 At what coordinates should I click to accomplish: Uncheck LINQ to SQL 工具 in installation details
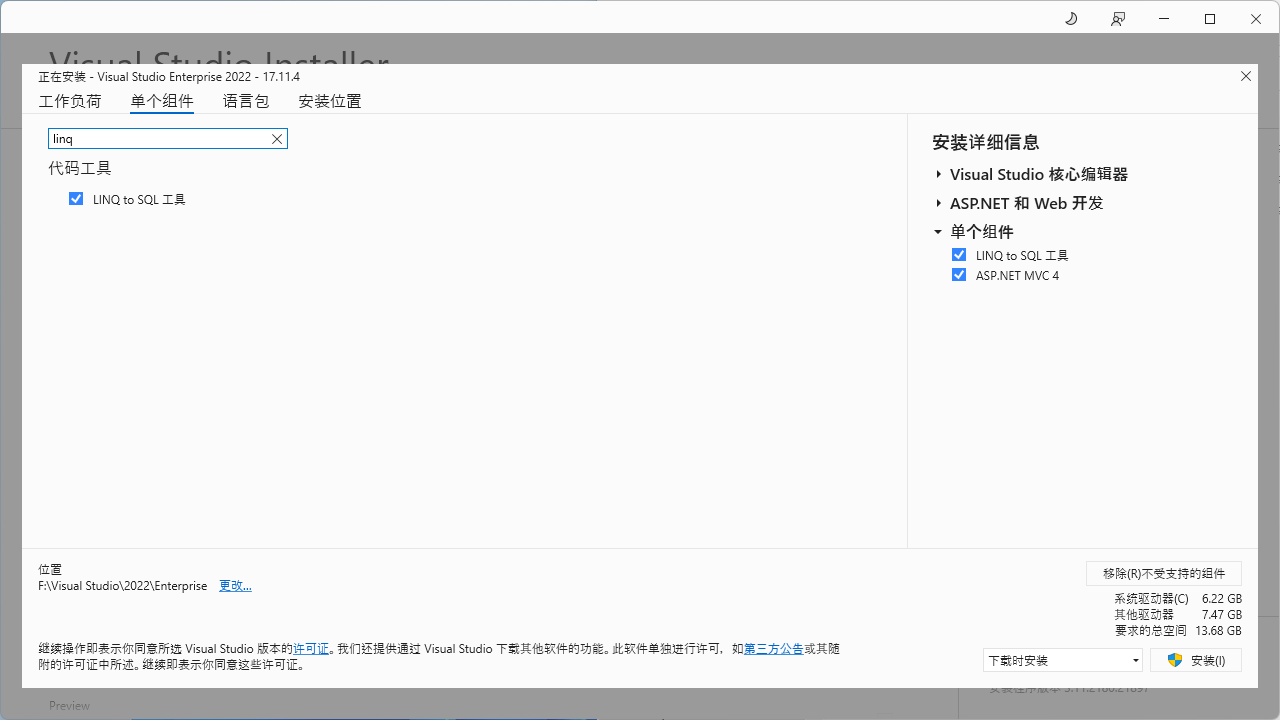(959, 255)
